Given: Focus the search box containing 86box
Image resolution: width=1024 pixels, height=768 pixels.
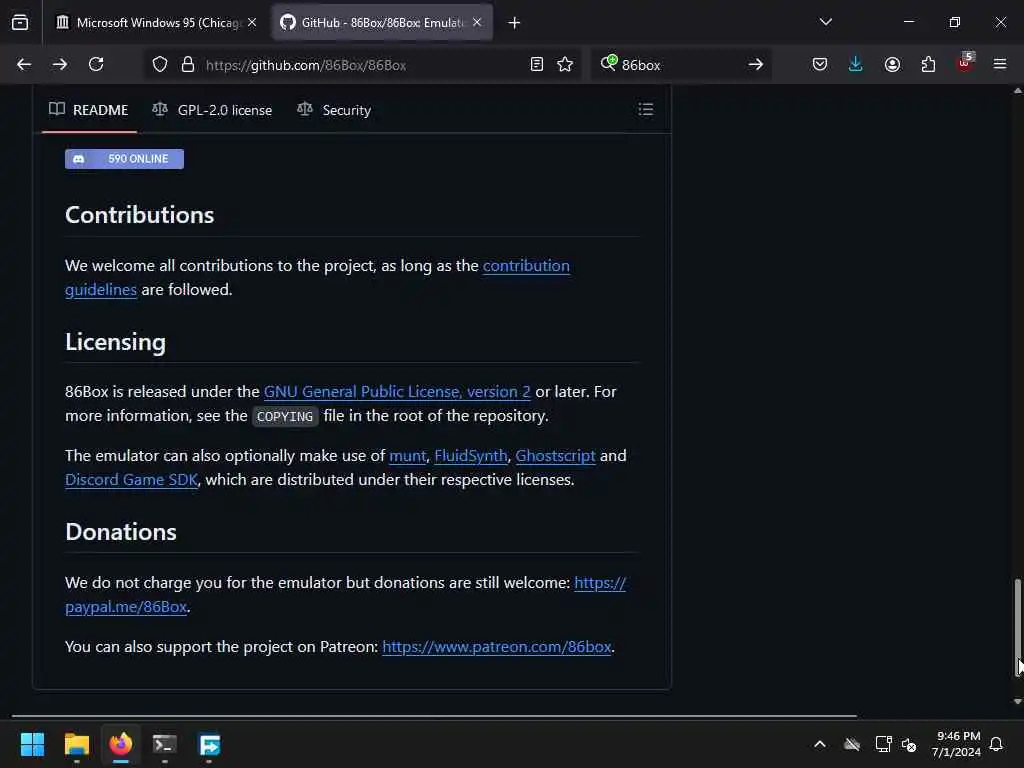Looking at the screenshot, I should [x=679, y=65].
